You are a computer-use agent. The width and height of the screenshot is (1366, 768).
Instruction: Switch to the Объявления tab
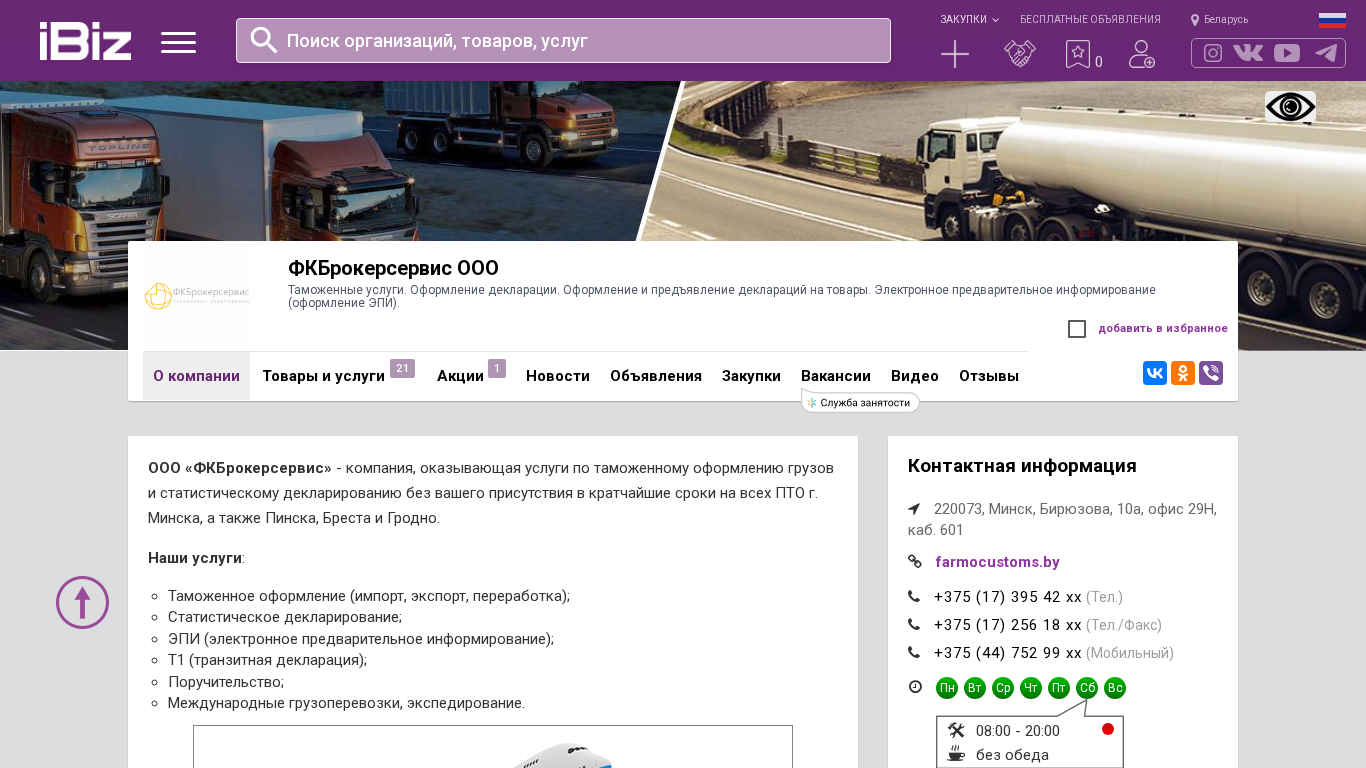pos(656,376)
